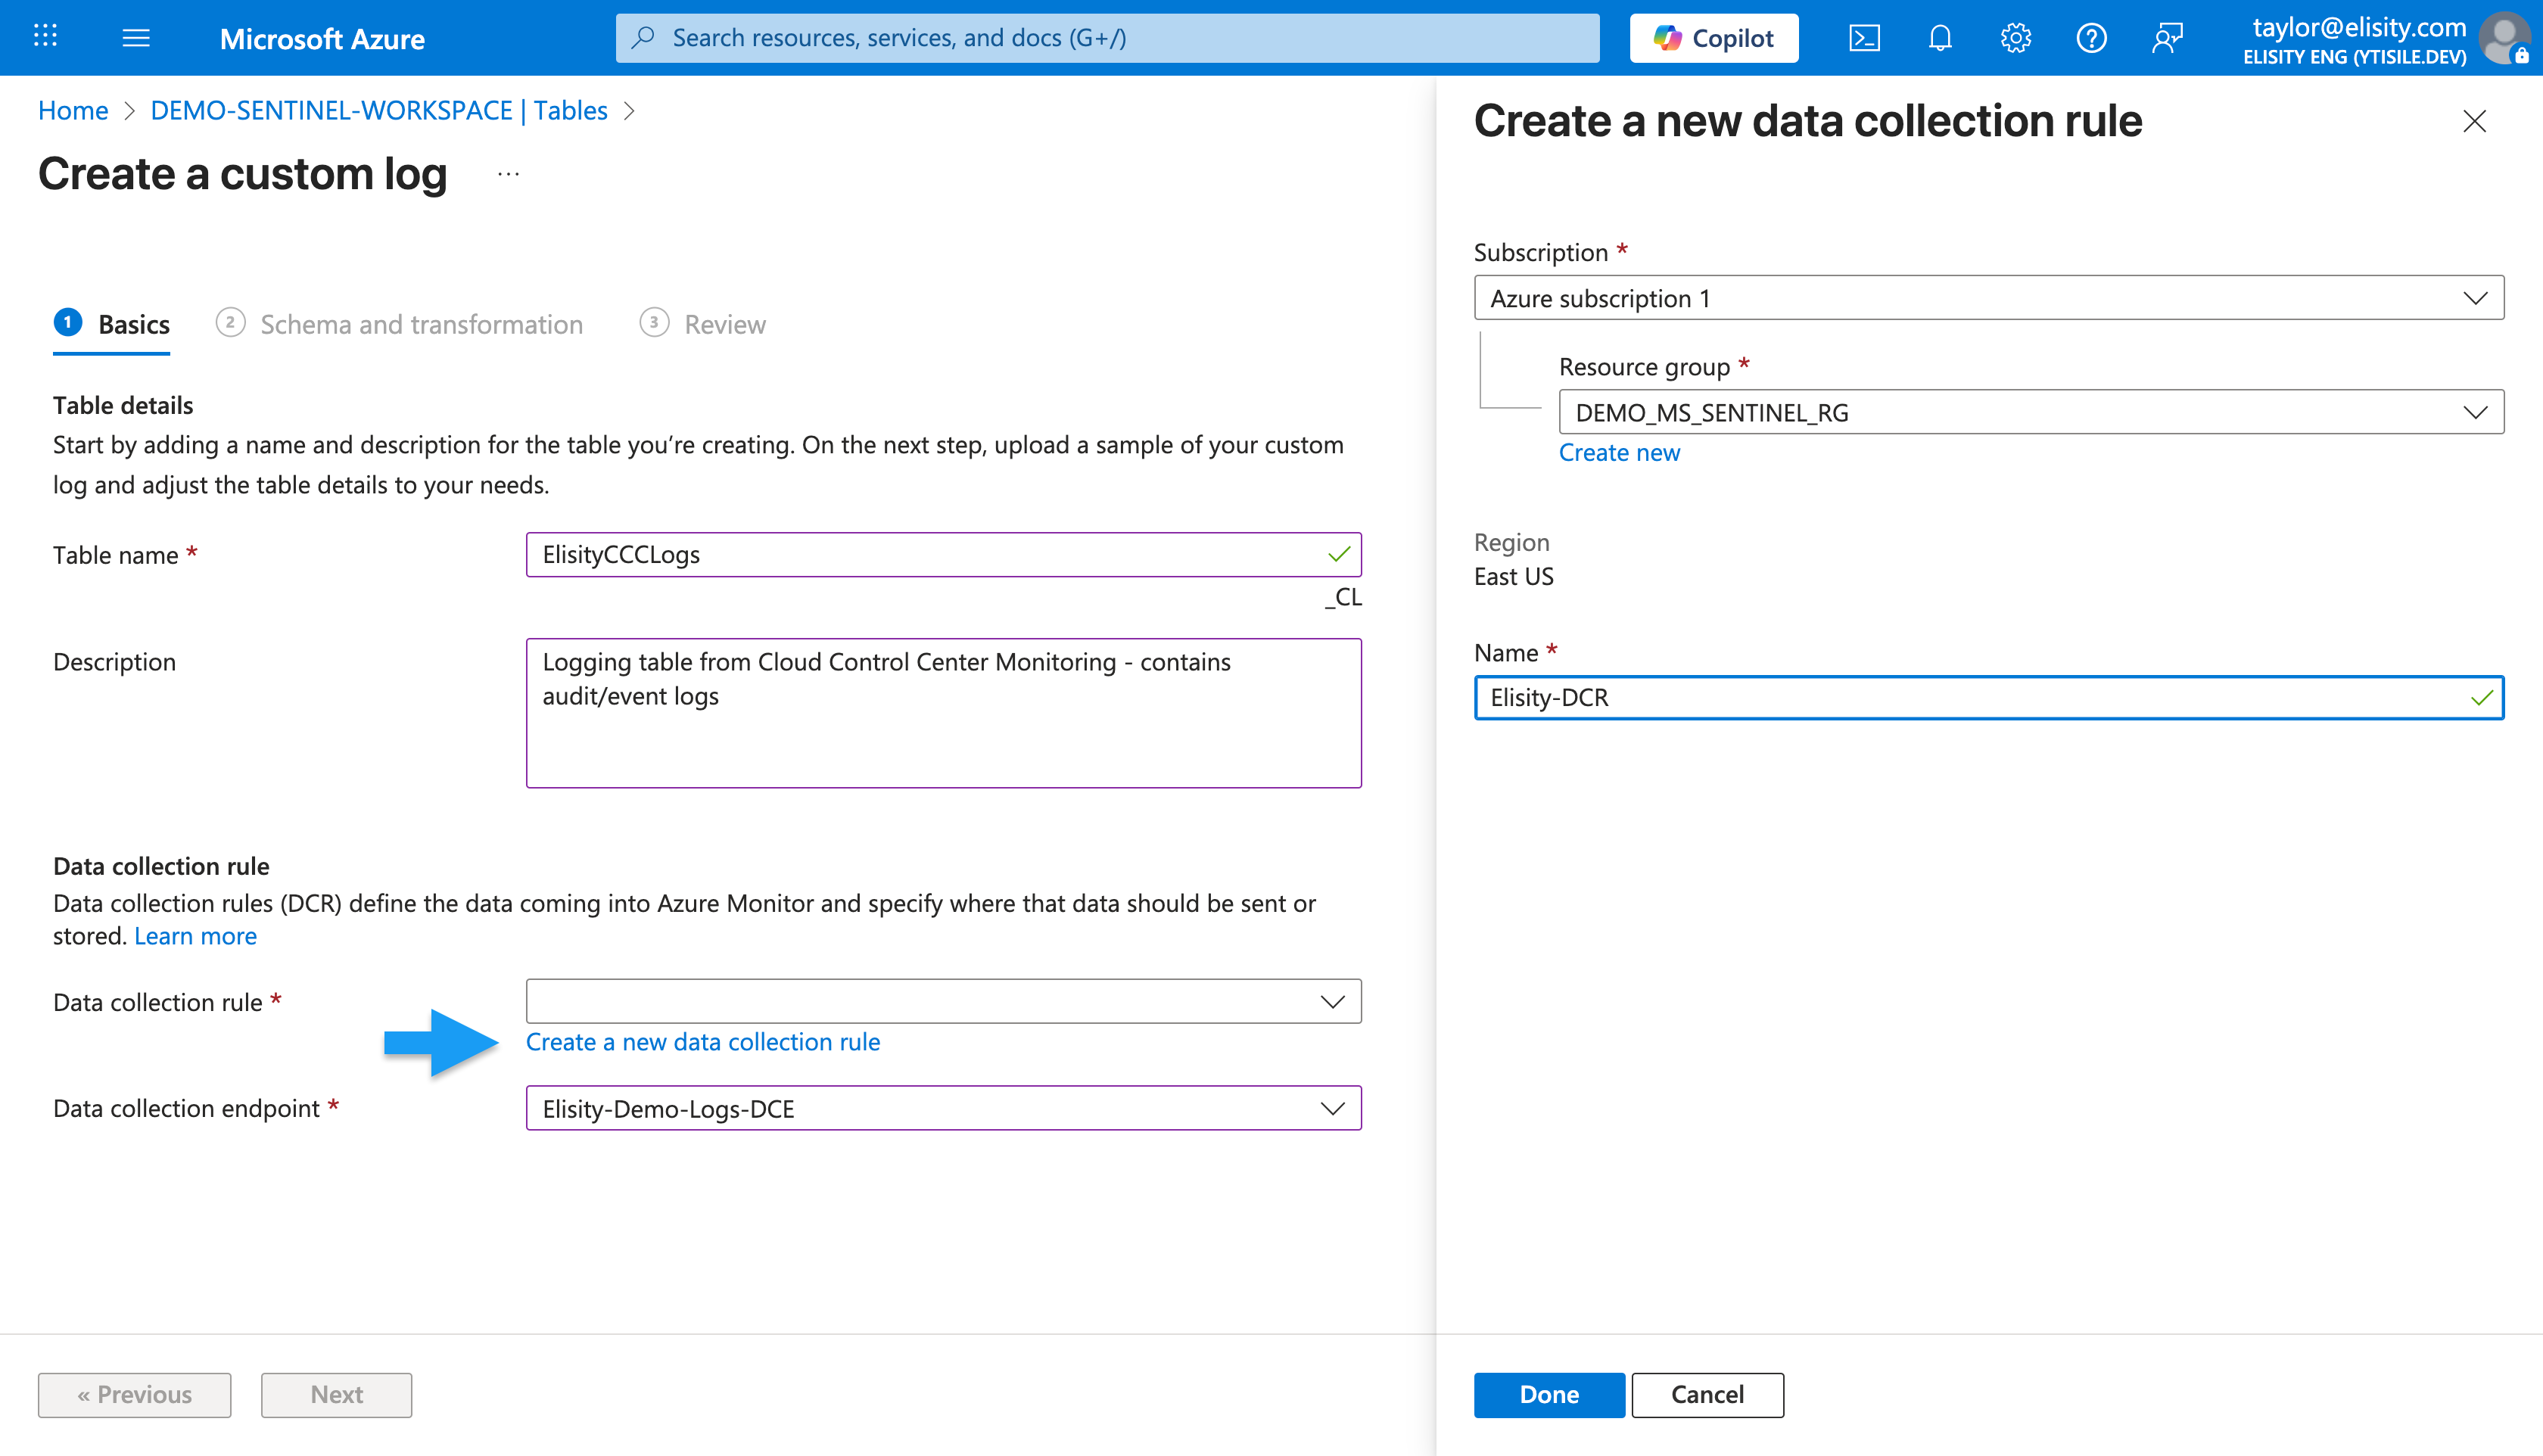Open the Azure app launcher grid
The height and width of the screenshot is (1456, 2543).
[x=45, y=37]
